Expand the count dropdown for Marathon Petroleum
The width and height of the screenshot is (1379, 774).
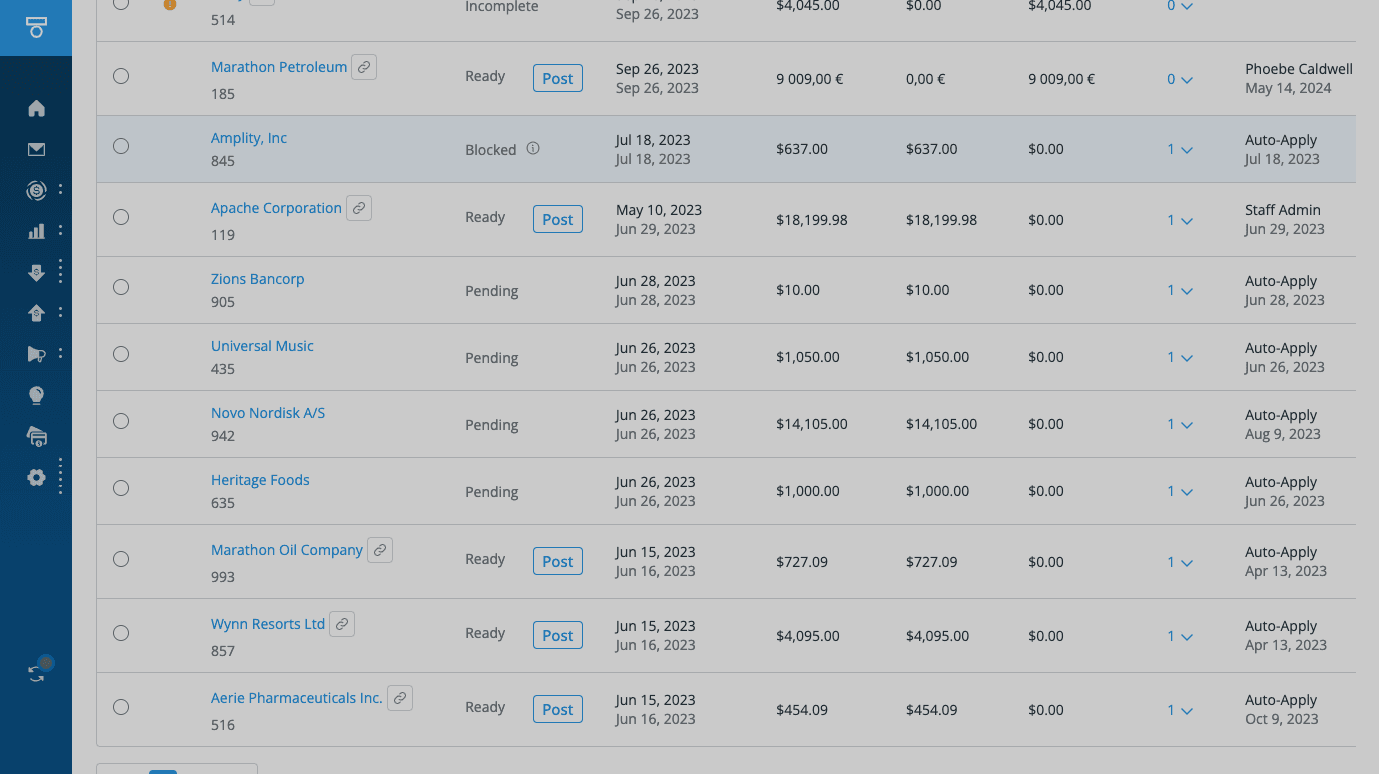(x=1180, y=79)
